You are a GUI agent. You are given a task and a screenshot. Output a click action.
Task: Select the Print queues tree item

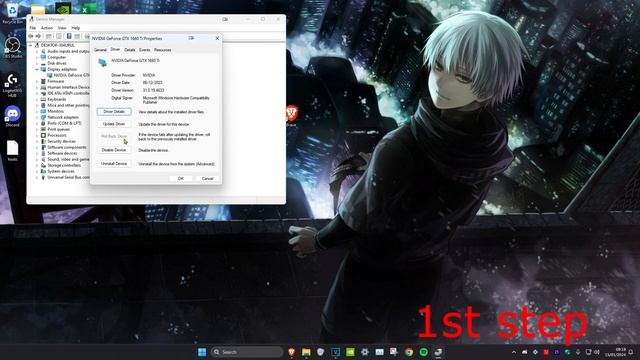pos(58,129)
